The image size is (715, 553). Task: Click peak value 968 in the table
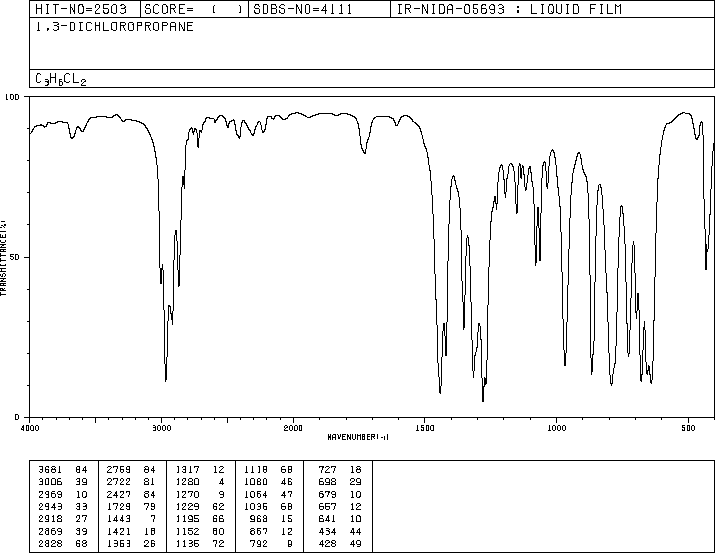click(259, 519)
